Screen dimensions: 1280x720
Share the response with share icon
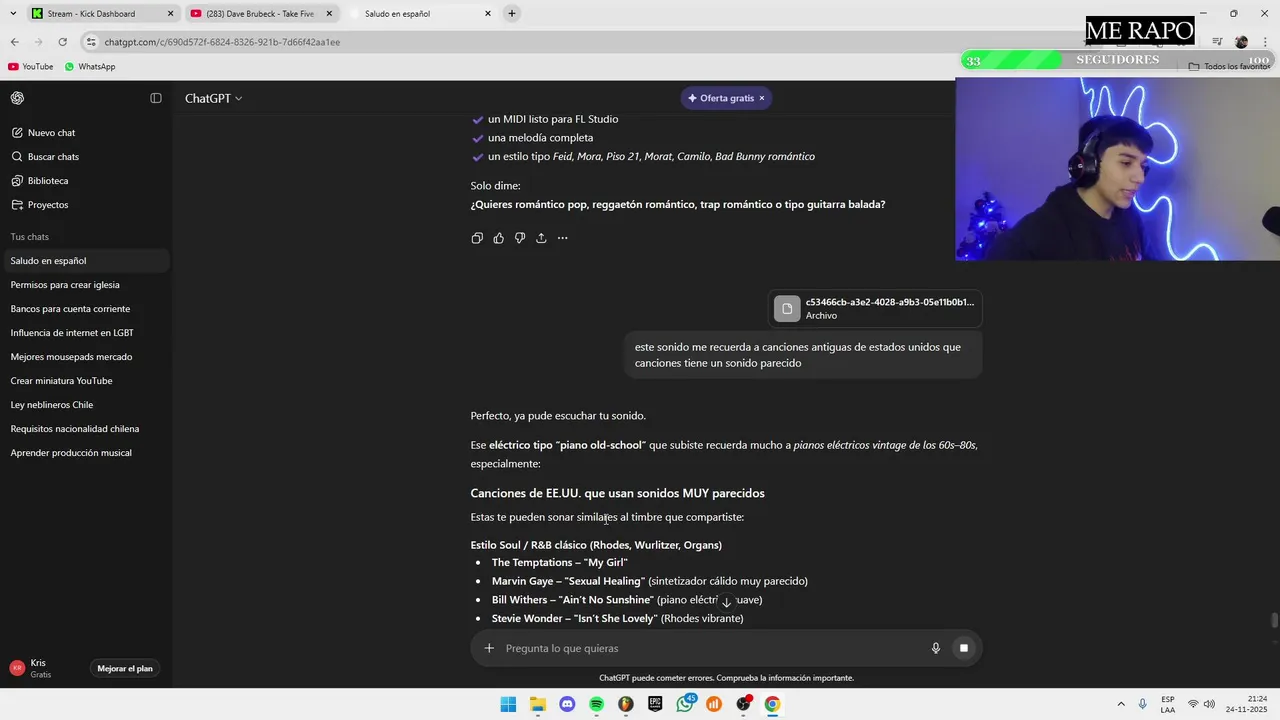(541, 238)
